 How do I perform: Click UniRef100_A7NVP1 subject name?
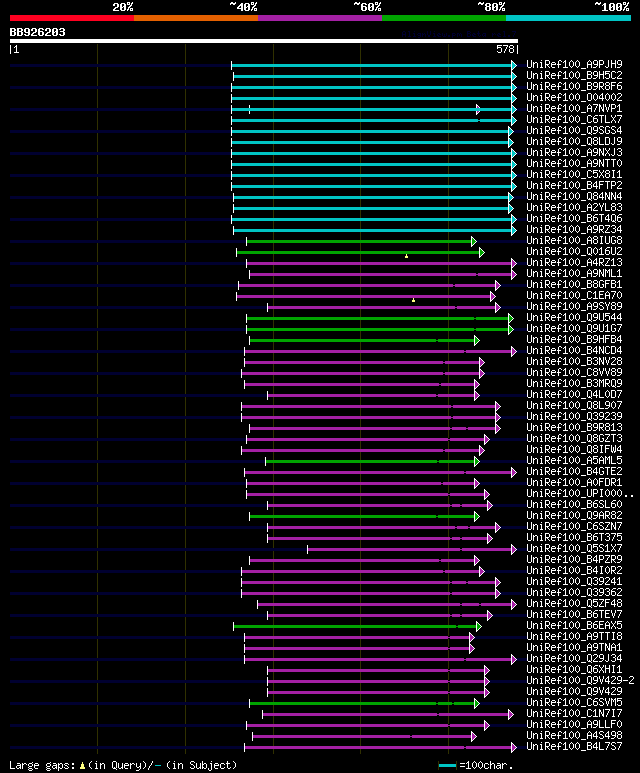[574, 108]
